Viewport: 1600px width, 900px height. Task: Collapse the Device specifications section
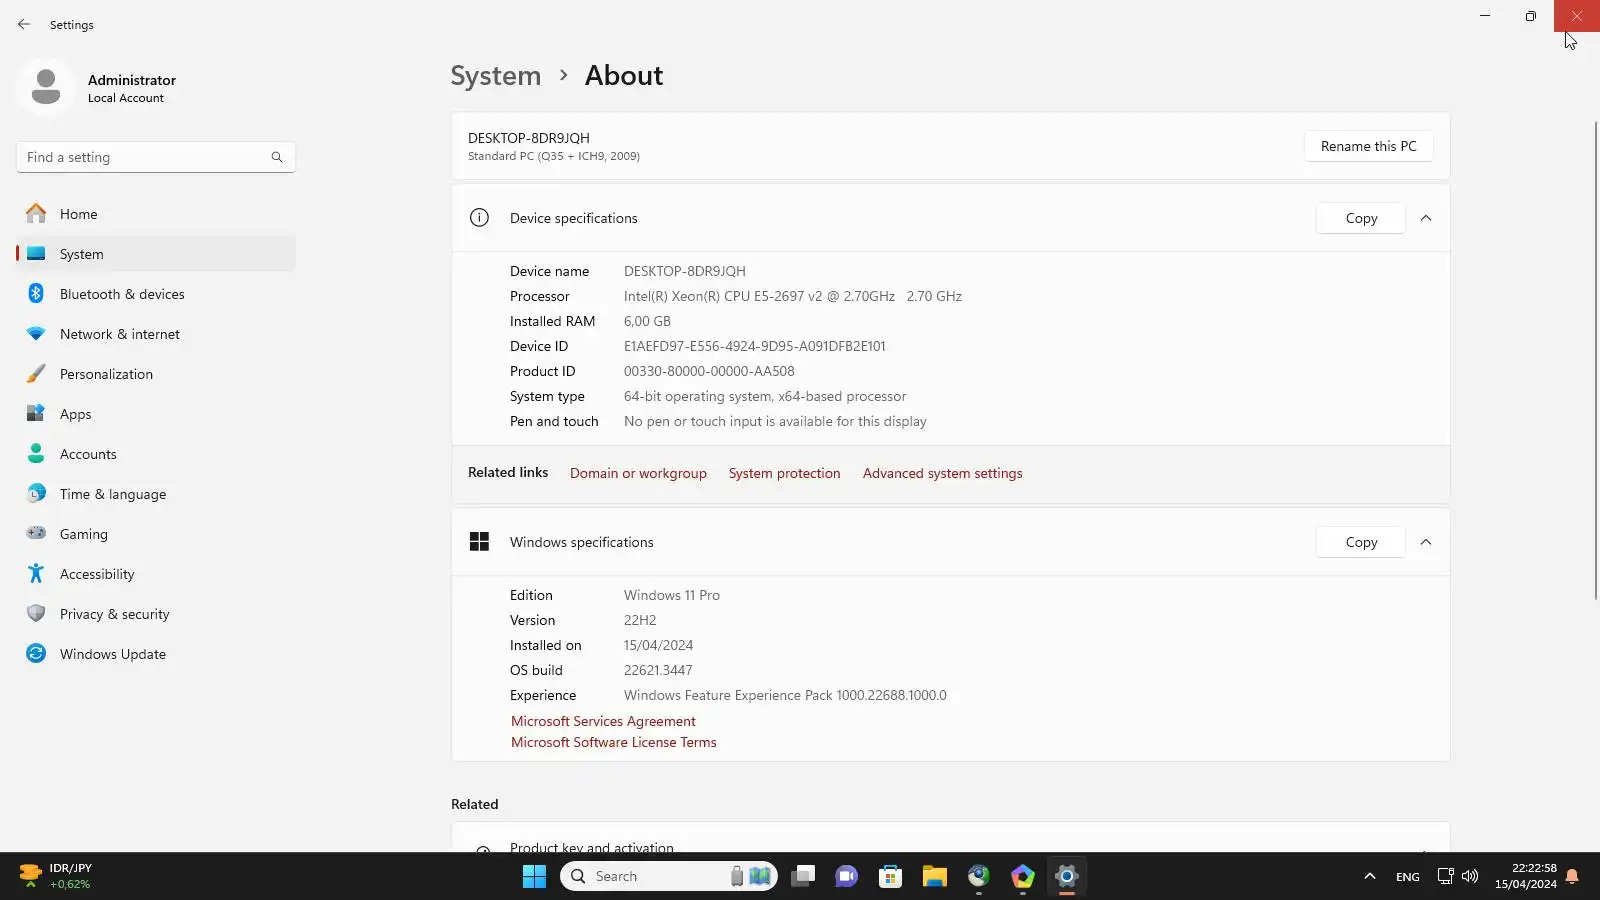pyautogui.click(x=1426, y=218)
